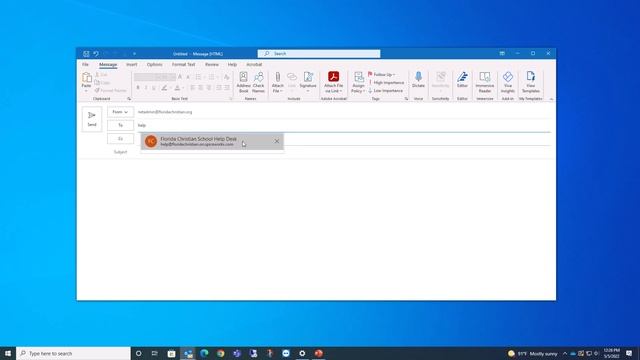Click Align Left in Basic Text
The image size is (640, 360).
[193, 88]
